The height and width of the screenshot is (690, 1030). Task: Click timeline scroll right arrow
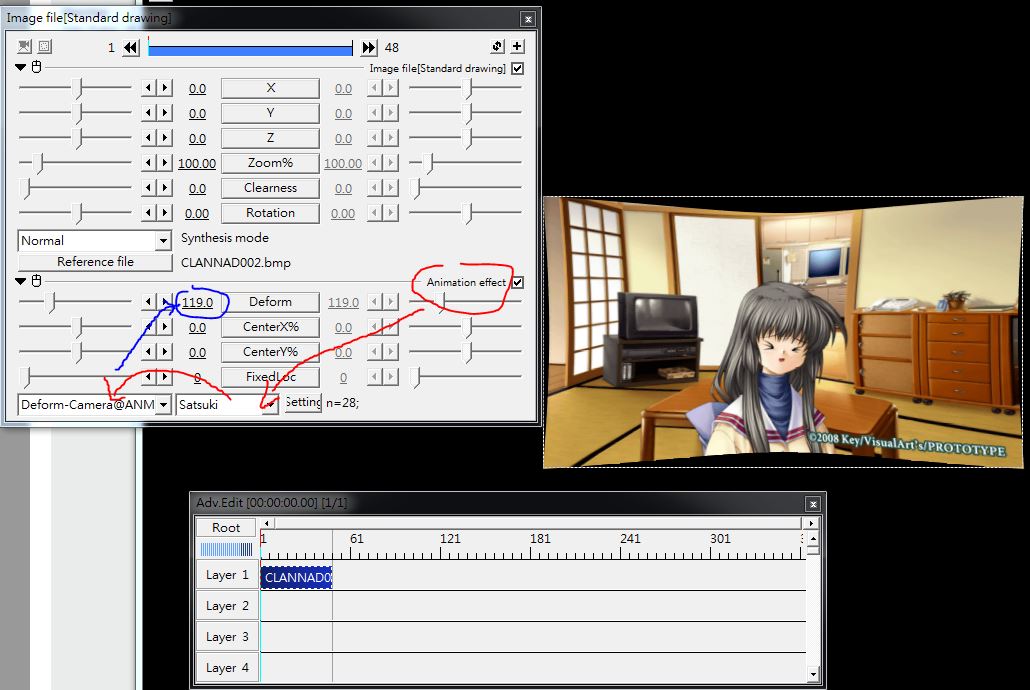(811, 523)
